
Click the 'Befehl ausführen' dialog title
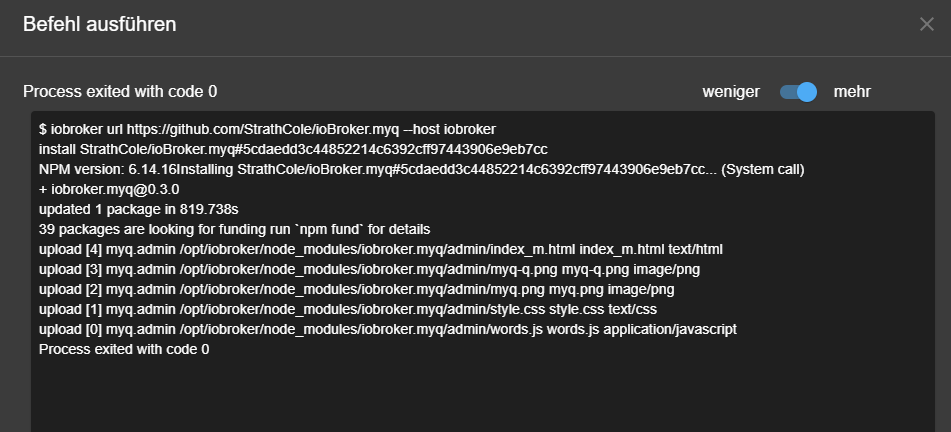pyautogui.click(x=99, y=24)
